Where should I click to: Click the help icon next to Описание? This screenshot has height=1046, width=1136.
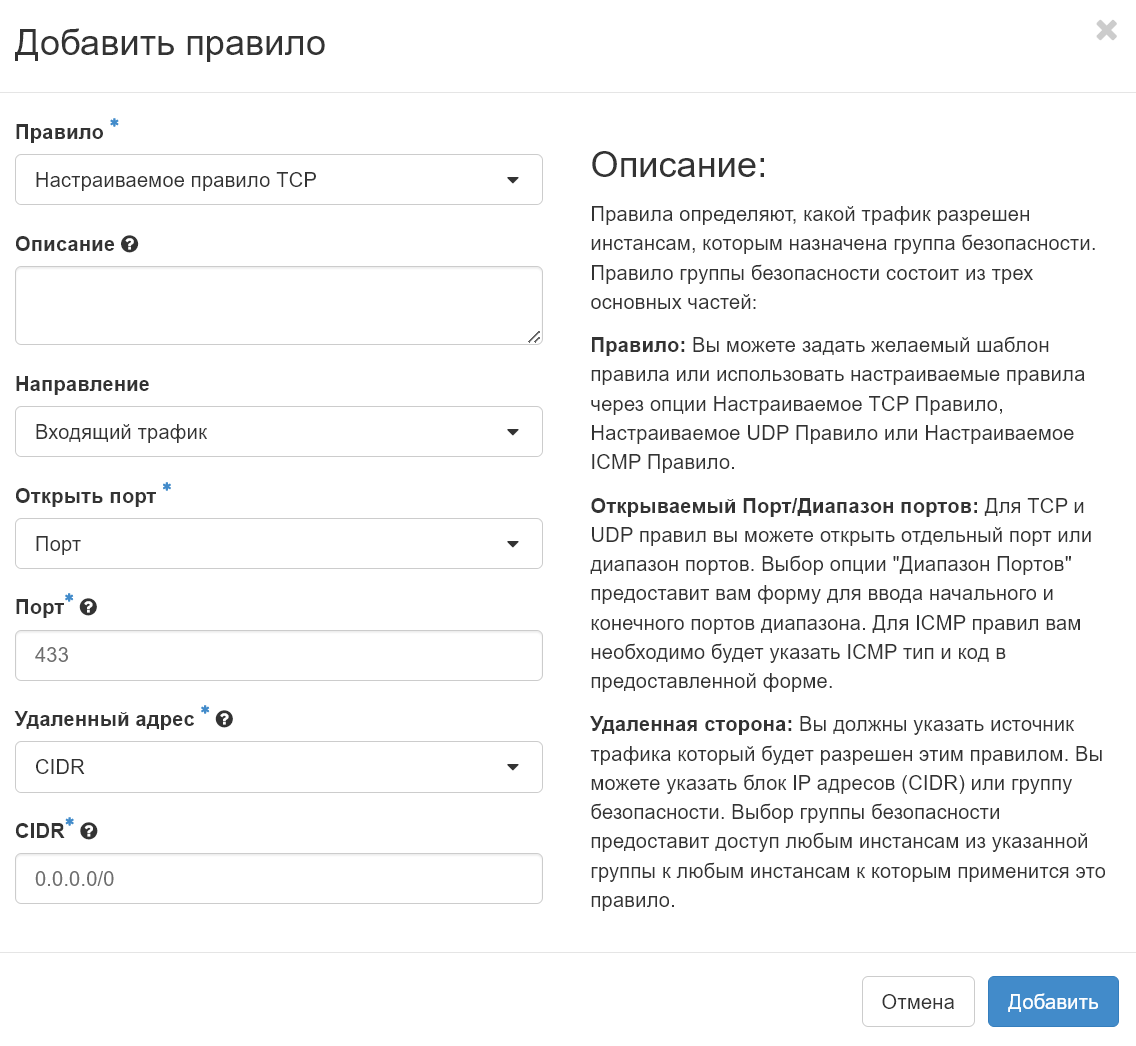[127, 243]
